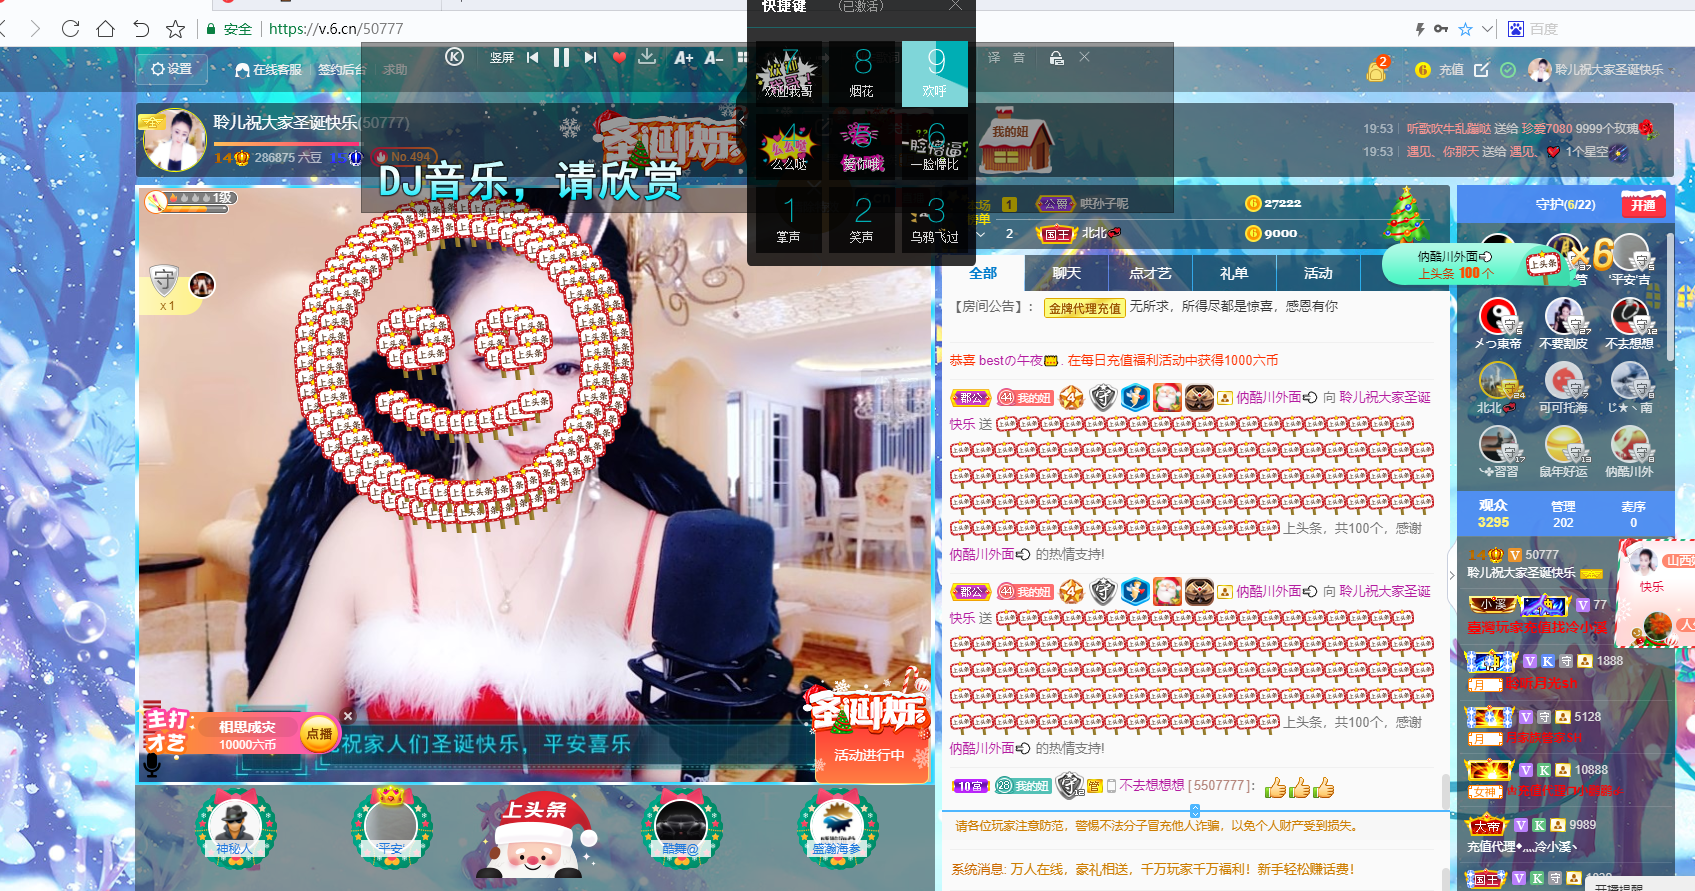This screenshot has width=1695, height=891.
Task: Click the edit/share pencil icon in header
Action: point(1481,69)
